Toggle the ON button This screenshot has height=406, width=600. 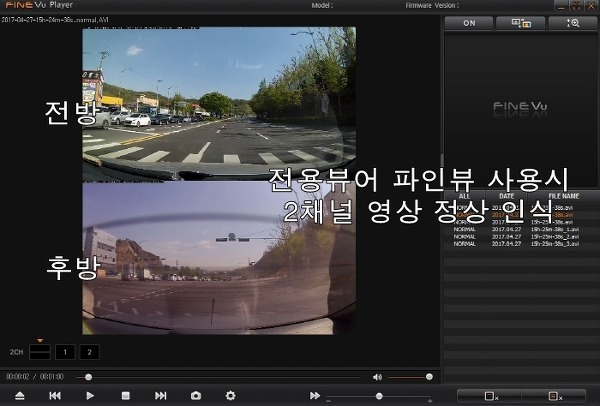pyautogui.click(x=469, y=23)
